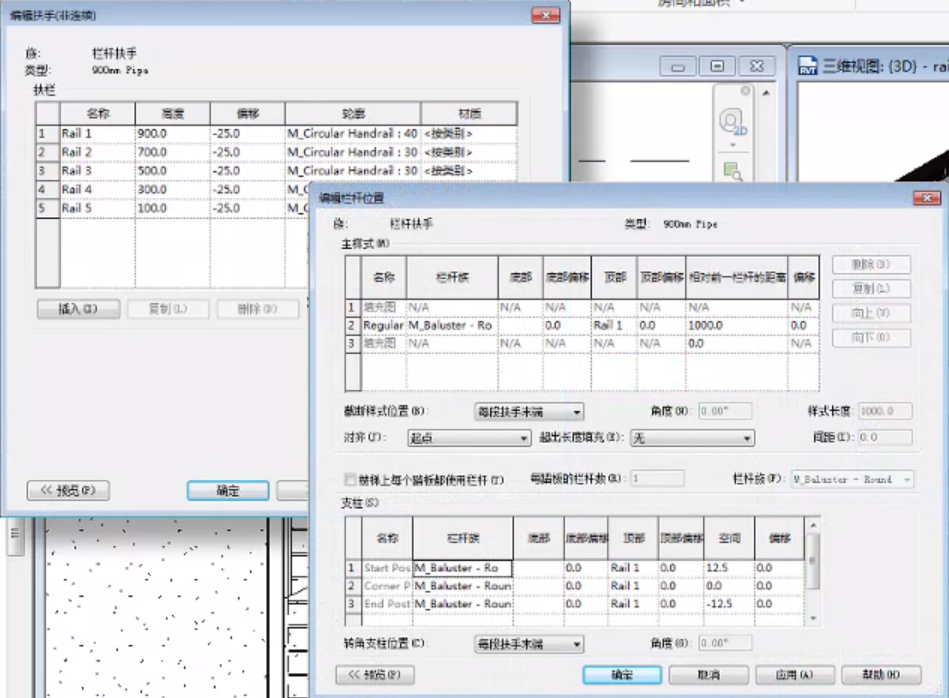The width and height of the screenshot is (949, 698).
Task: Select the 1000.0 distance cell in 主样式
Action: click(737, 326)
